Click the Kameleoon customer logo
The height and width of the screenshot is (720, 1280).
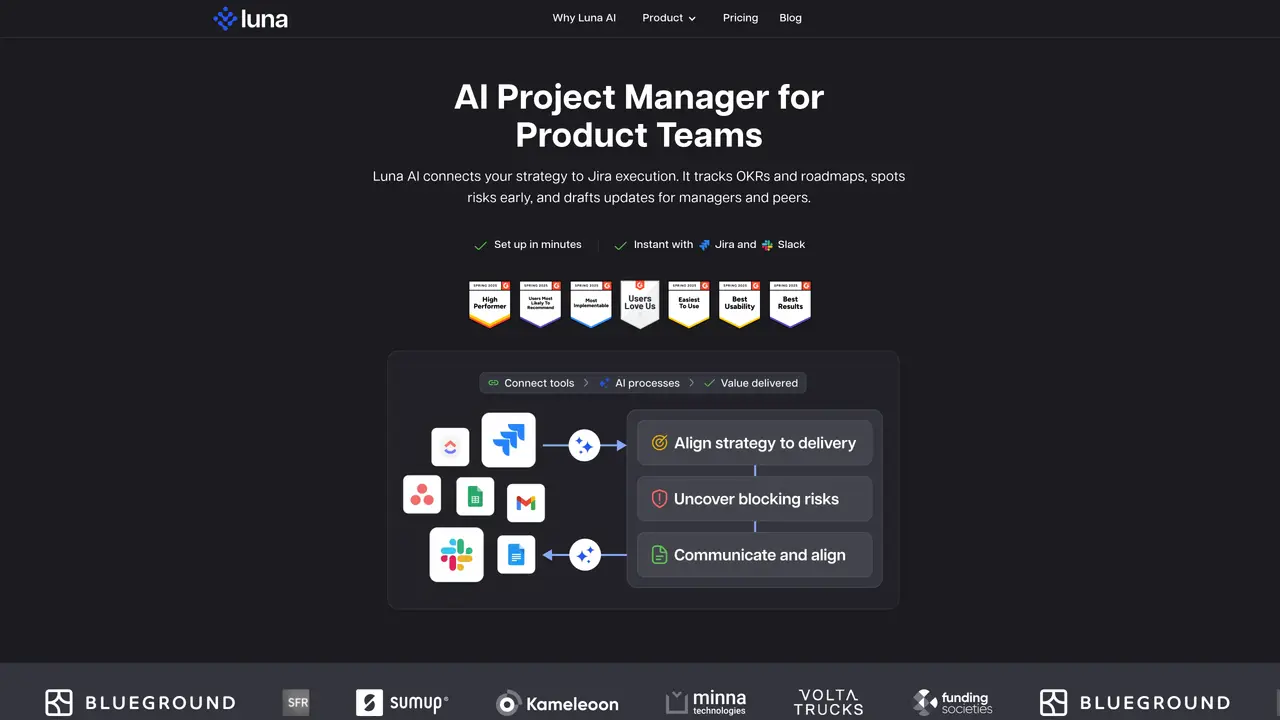[x=557, y=704]
